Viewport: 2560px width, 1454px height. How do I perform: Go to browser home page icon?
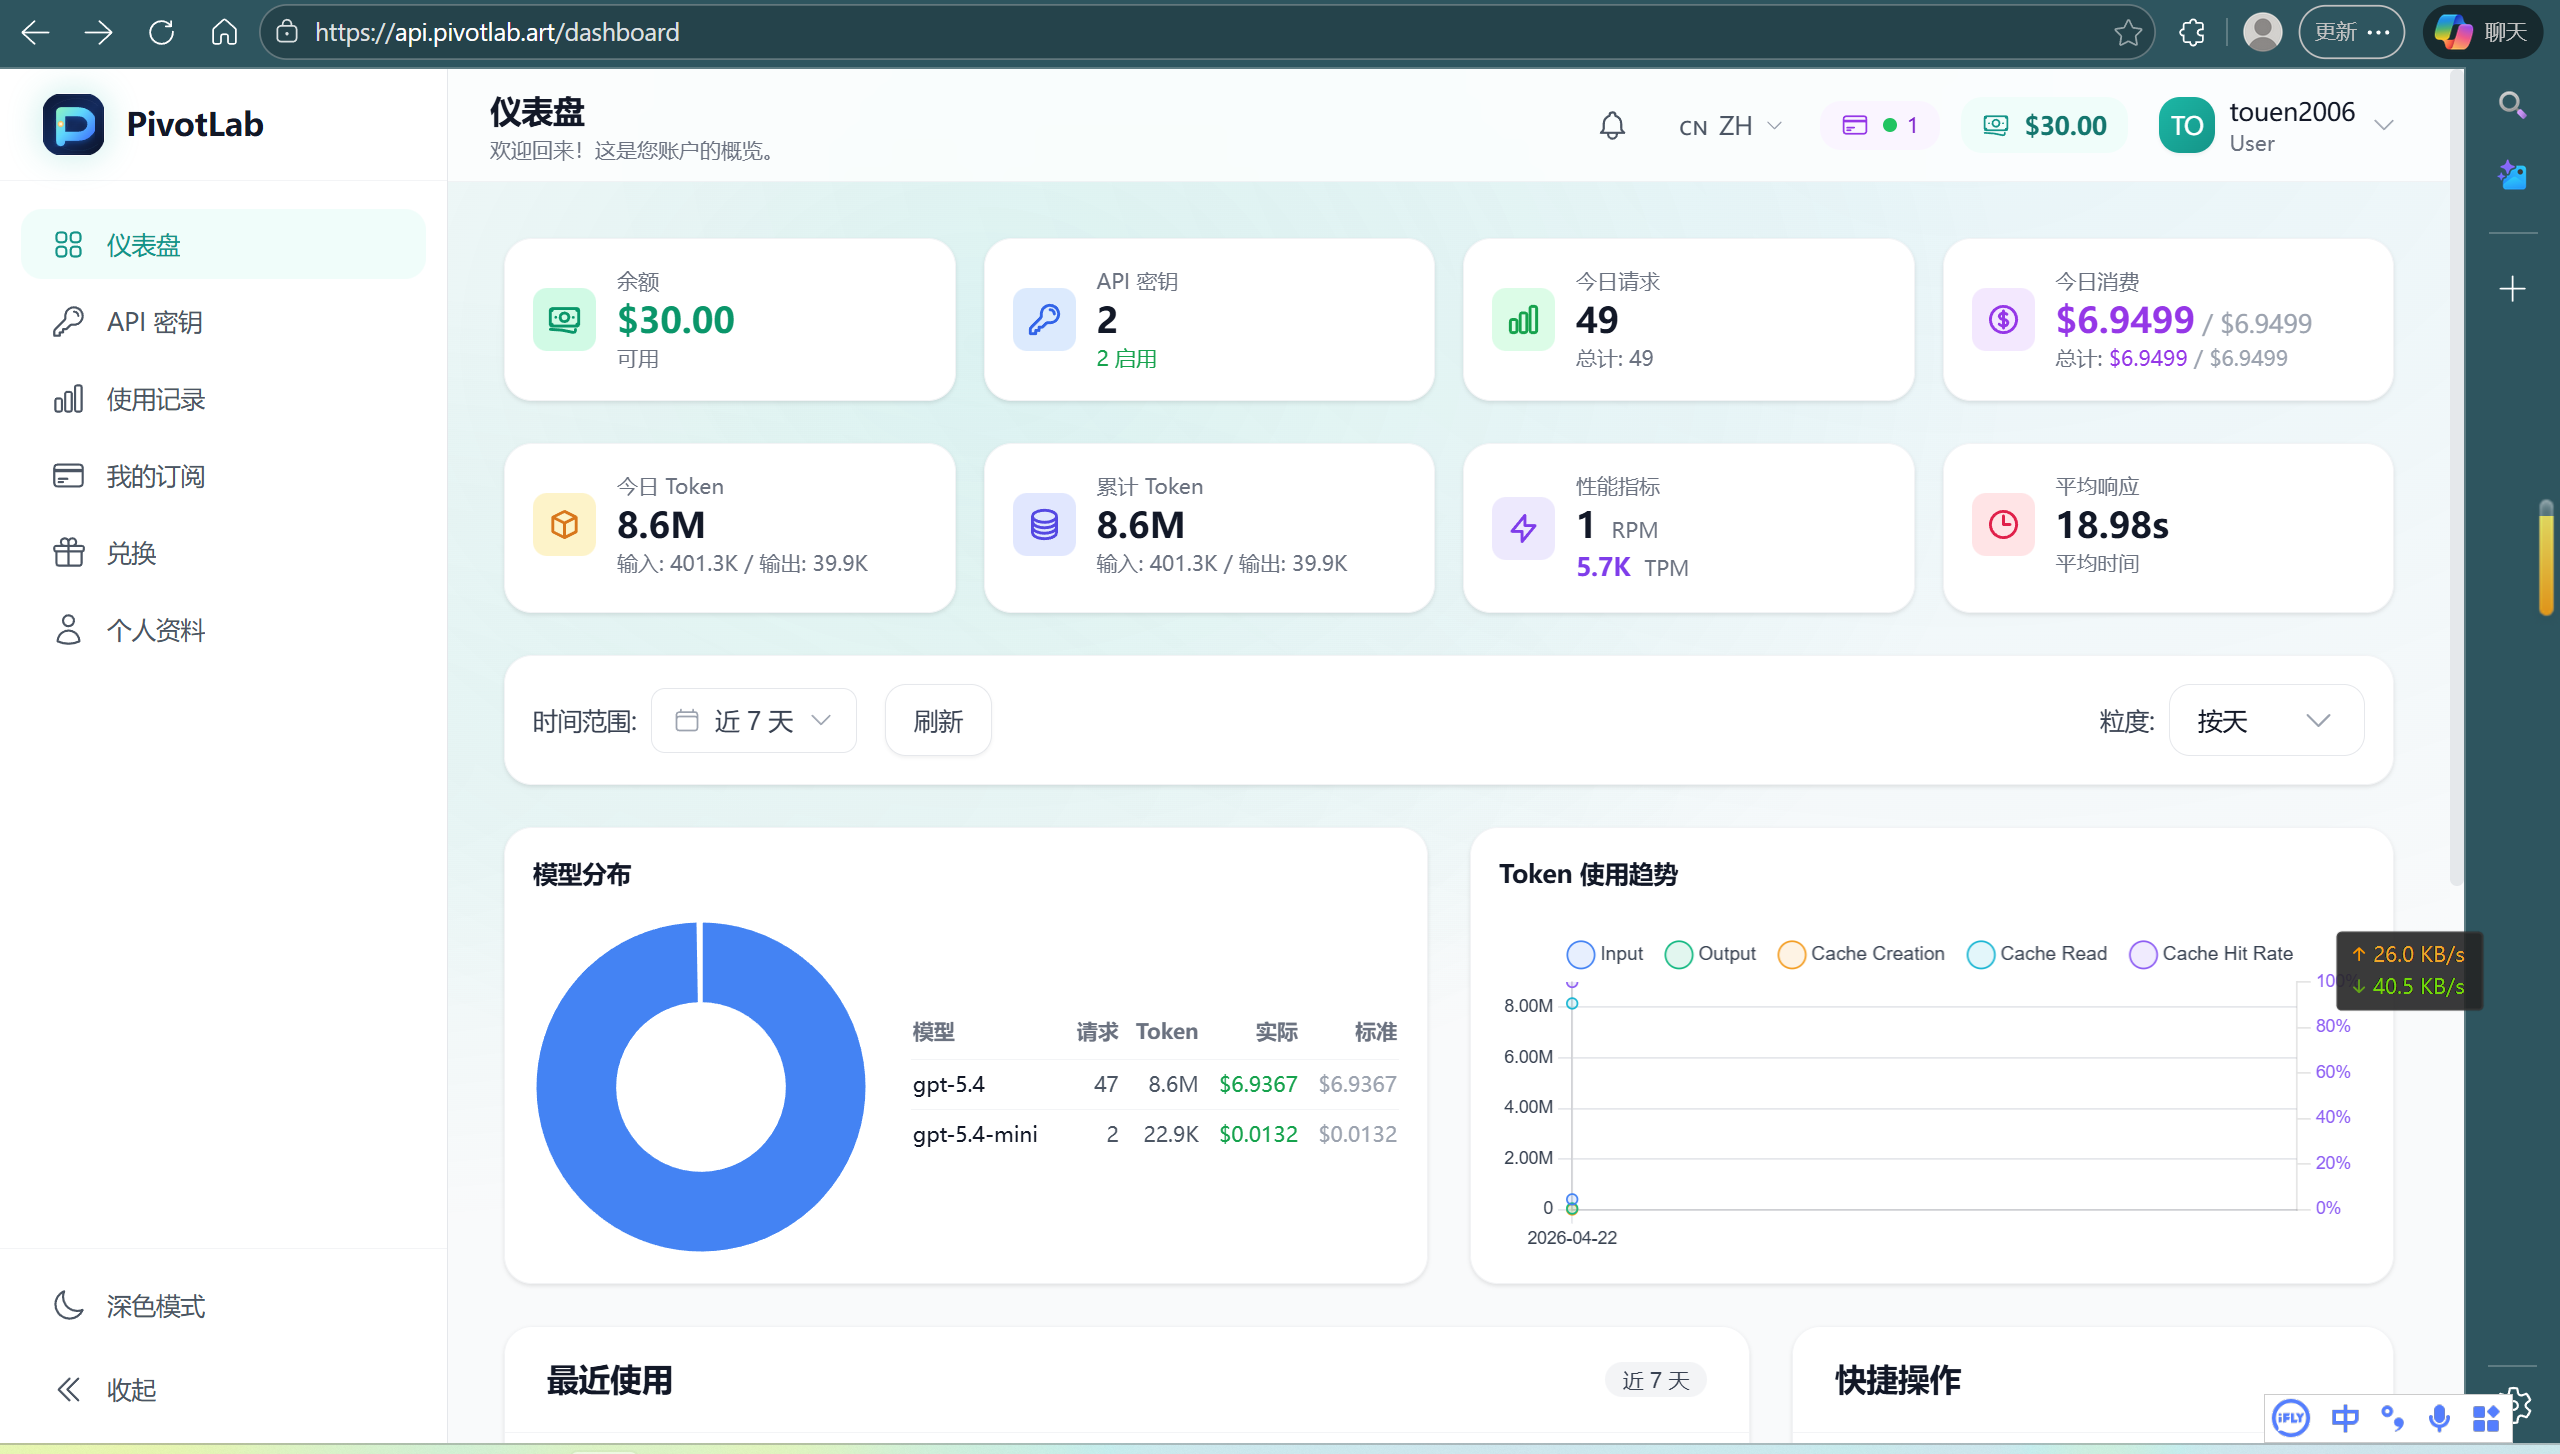coord(224,33)
